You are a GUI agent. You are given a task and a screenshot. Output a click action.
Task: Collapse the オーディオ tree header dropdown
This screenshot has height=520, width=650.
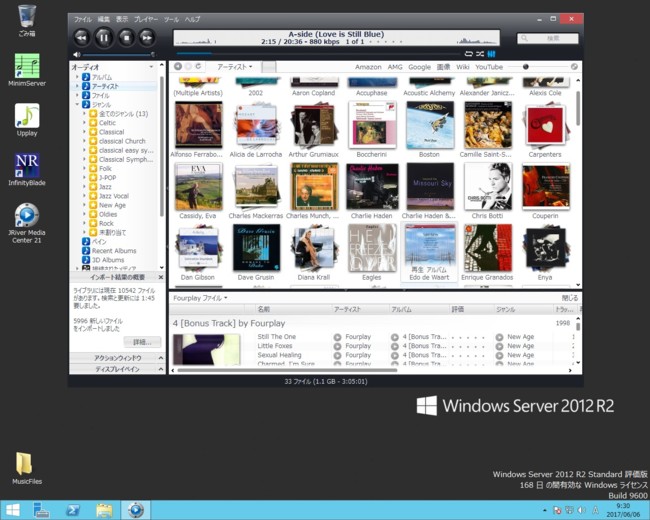click(151, 67)
